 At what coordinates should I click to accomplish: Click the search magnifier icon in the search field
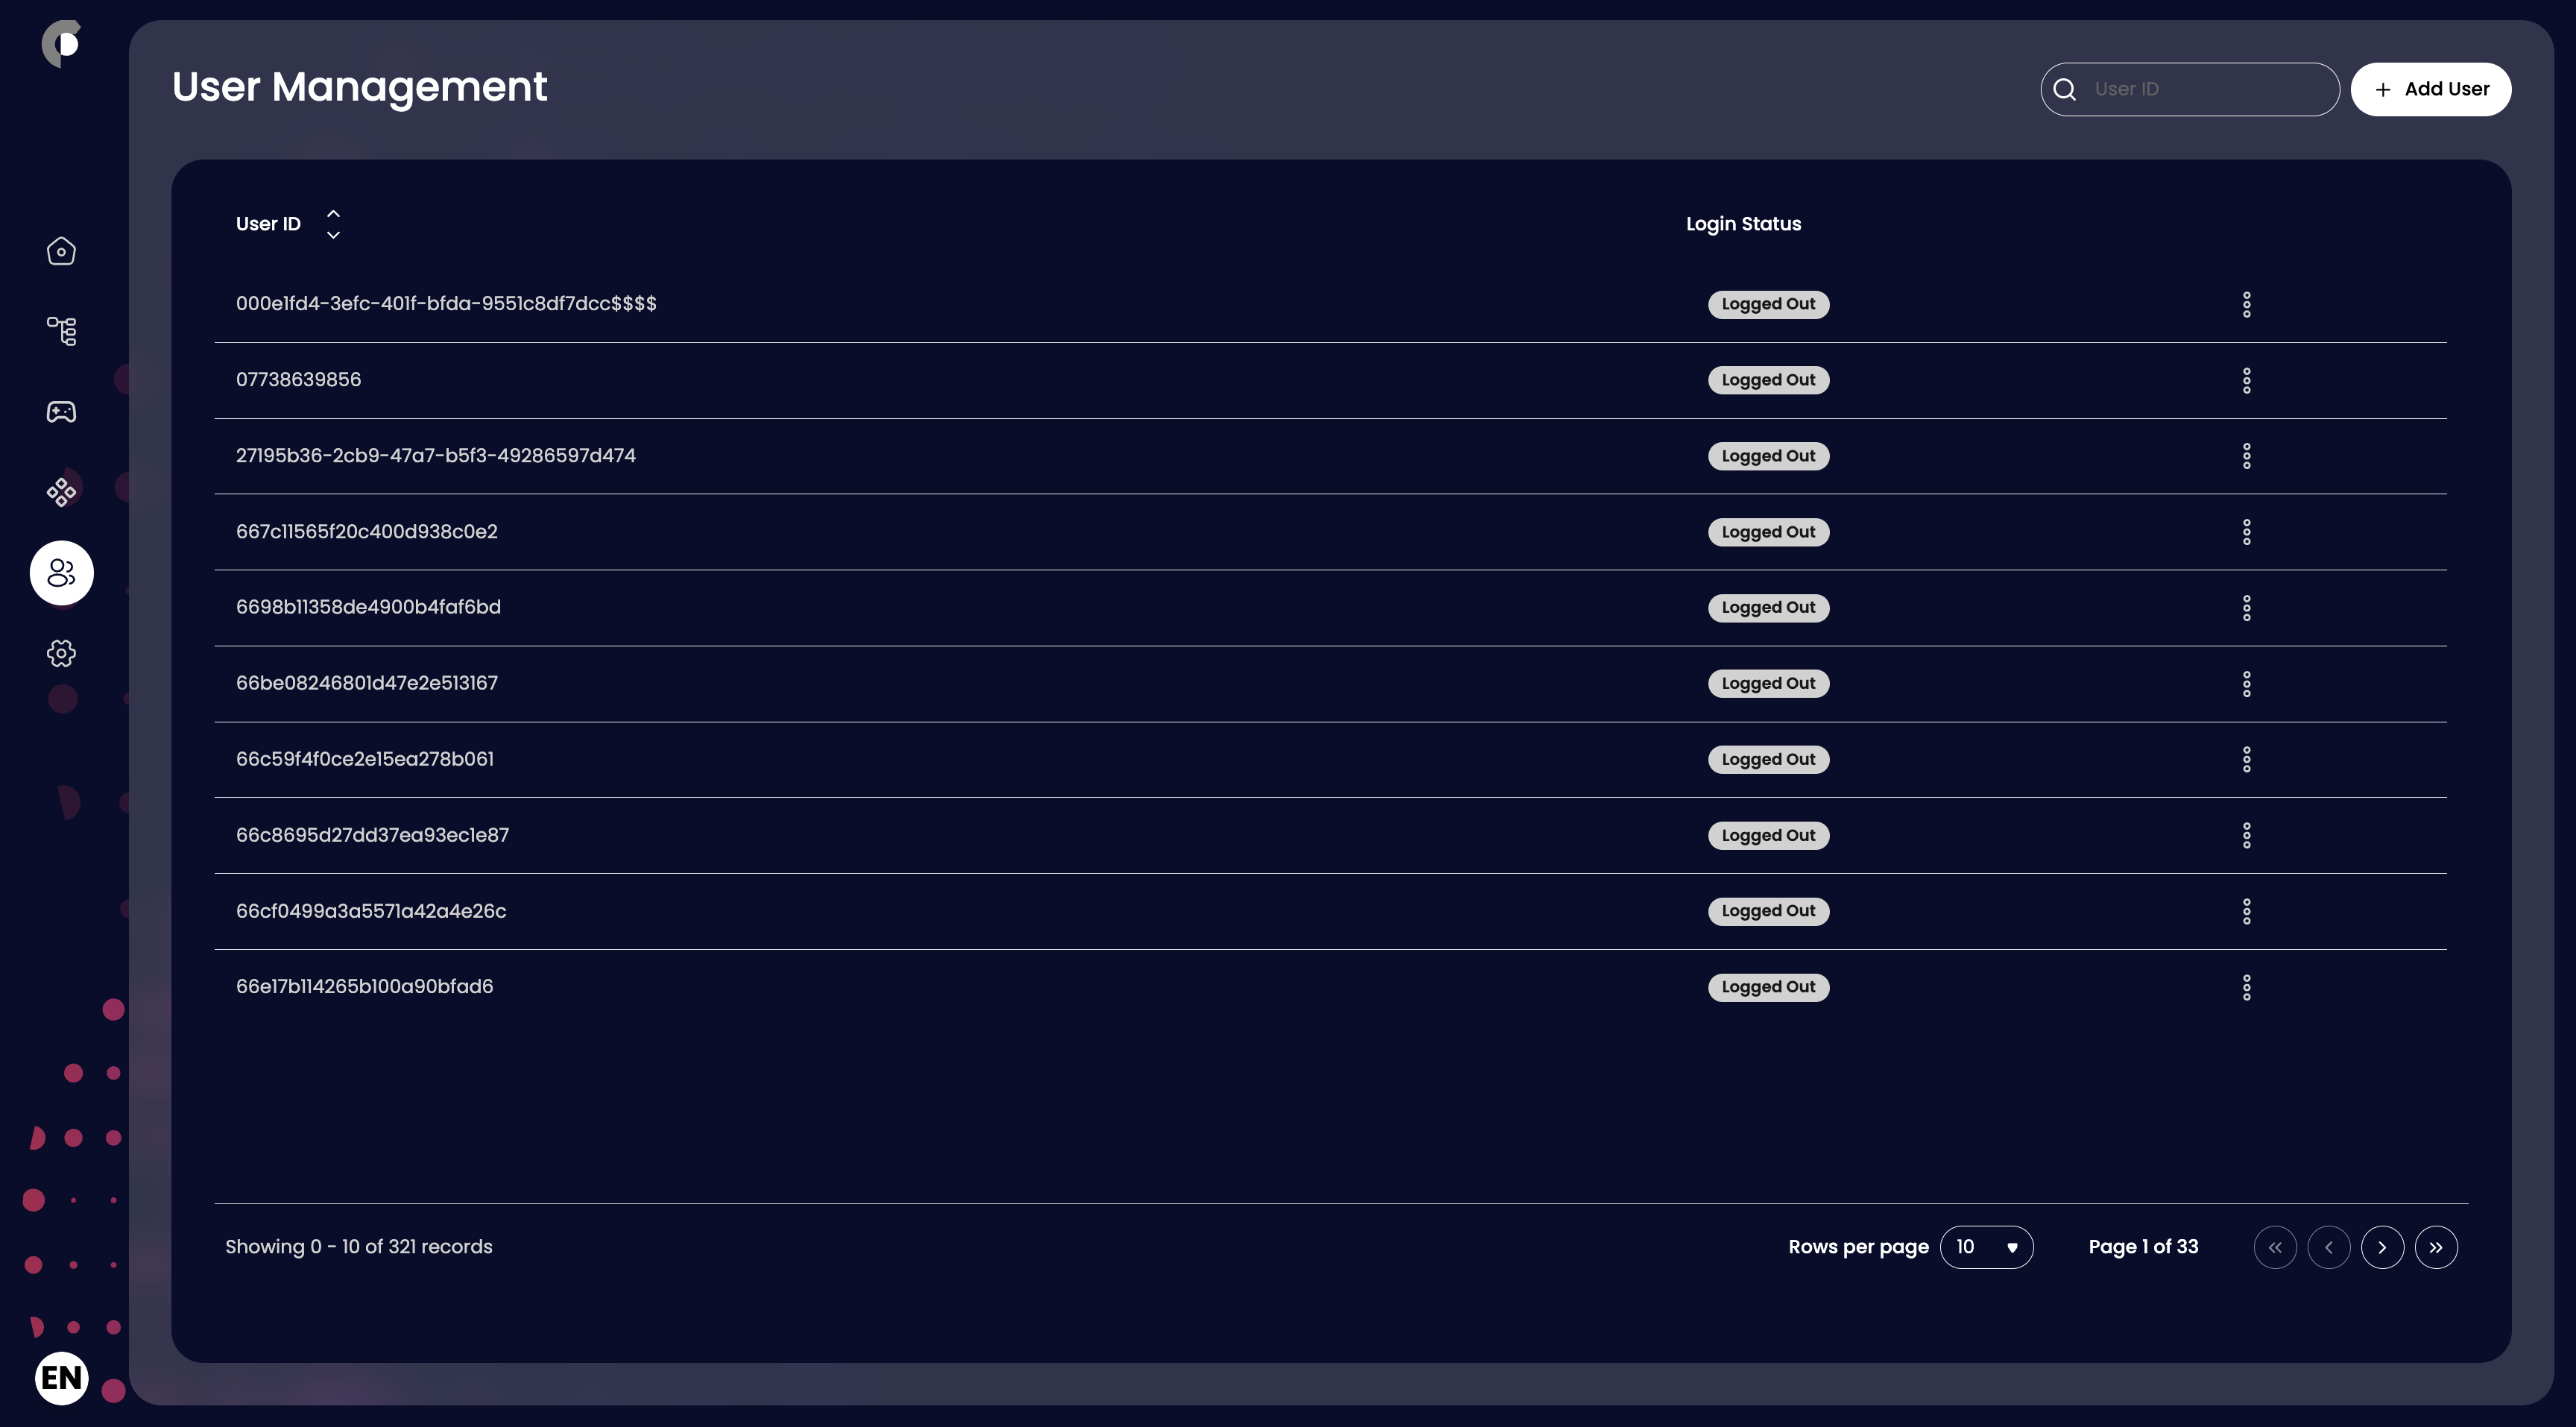pos(2065,89)
